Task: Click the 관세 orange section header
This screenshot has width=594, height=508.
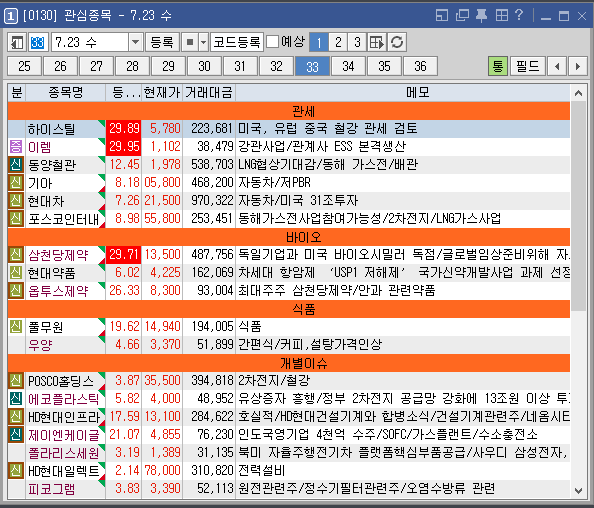Action: click(x=289, y=111)
